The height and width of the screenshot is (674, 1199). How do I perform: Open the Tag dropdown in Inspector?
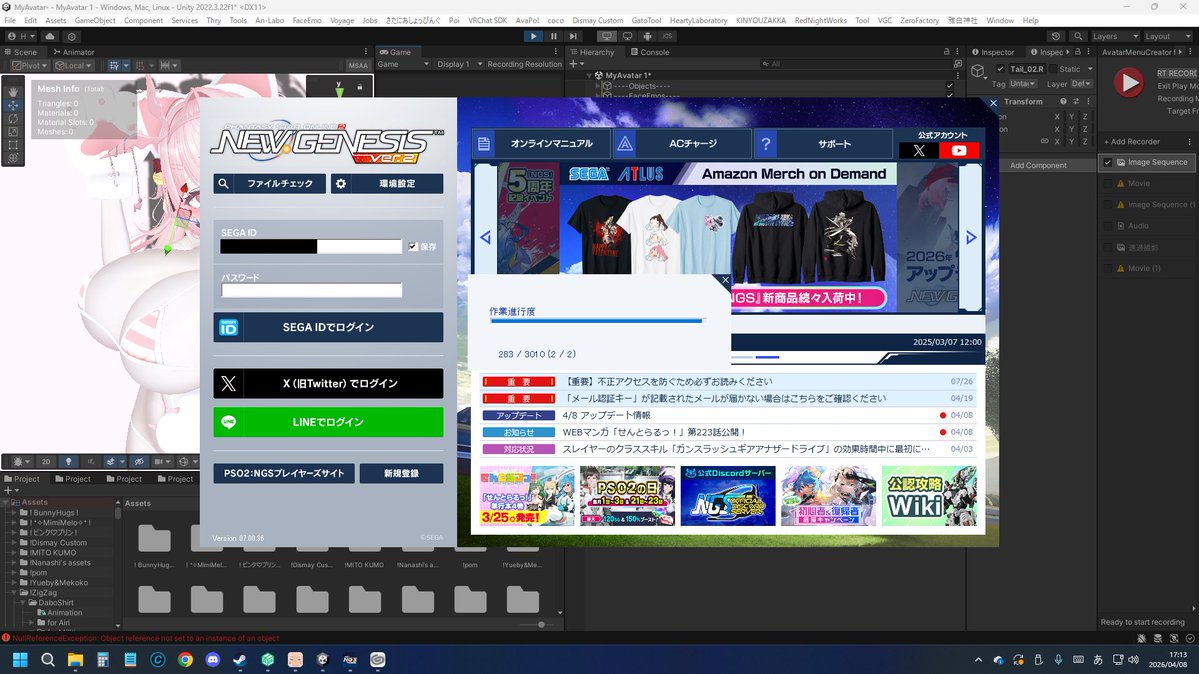1023,83
